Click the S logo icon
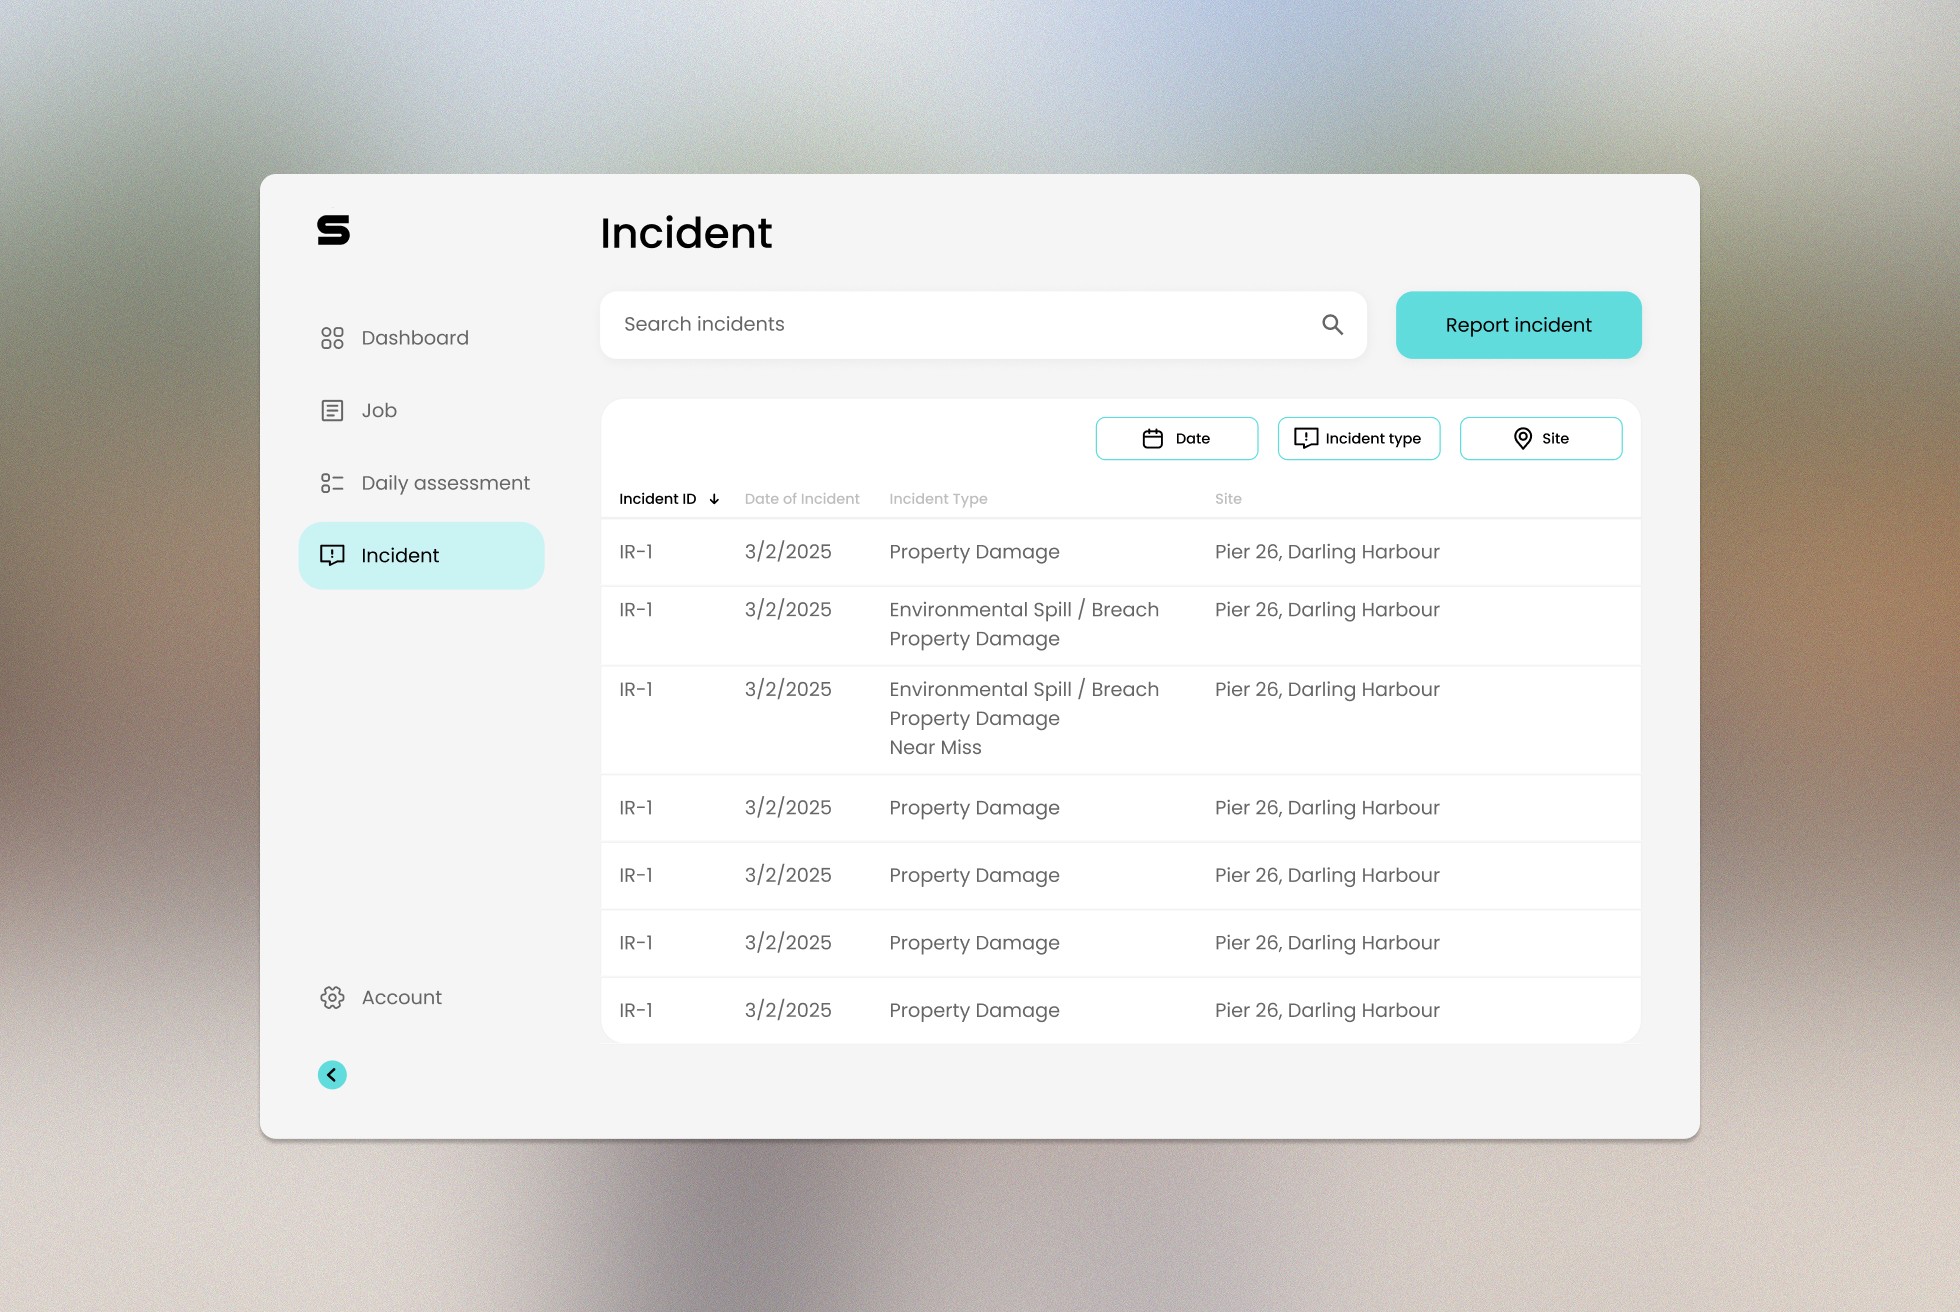Image resolution: width=1960 pixels, height=1312 pixels. (333, 230)
